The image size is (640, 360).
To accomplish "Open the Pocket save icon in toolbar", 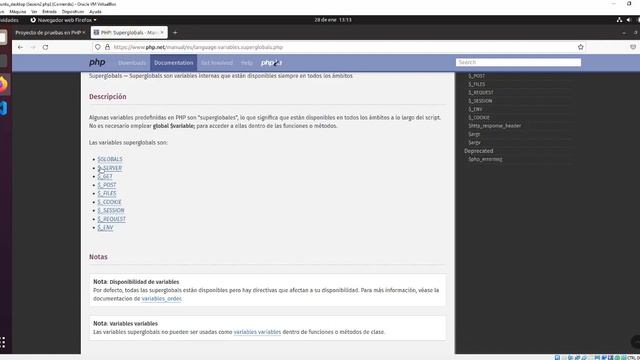I will pos(633,47).
